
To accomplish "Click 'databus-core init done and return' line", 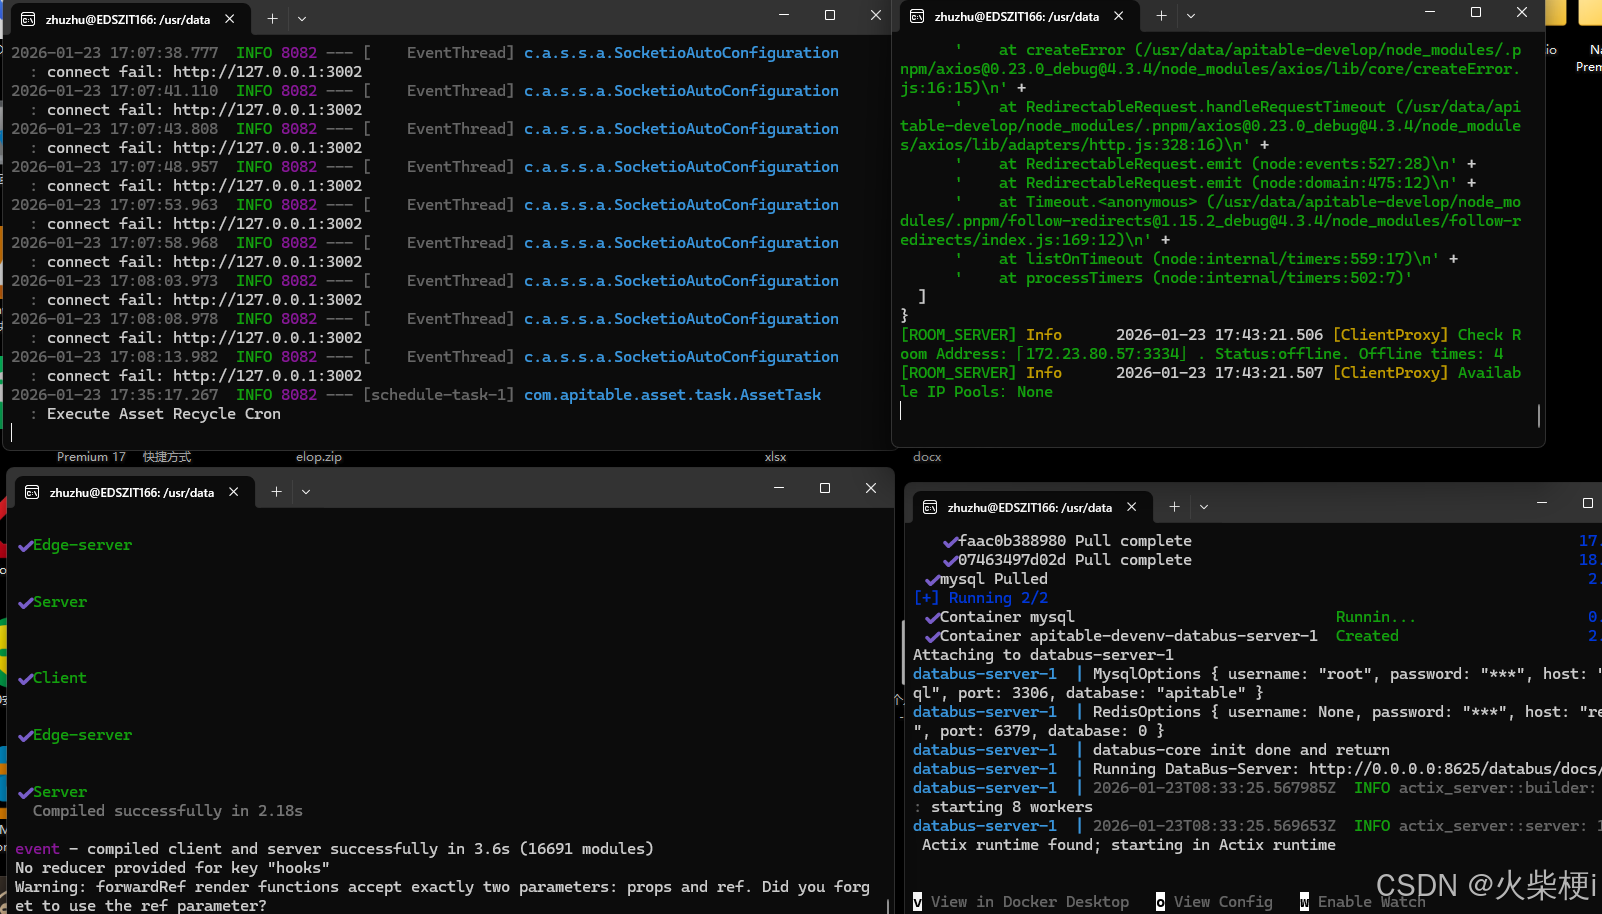I will tap(1241, 750).
